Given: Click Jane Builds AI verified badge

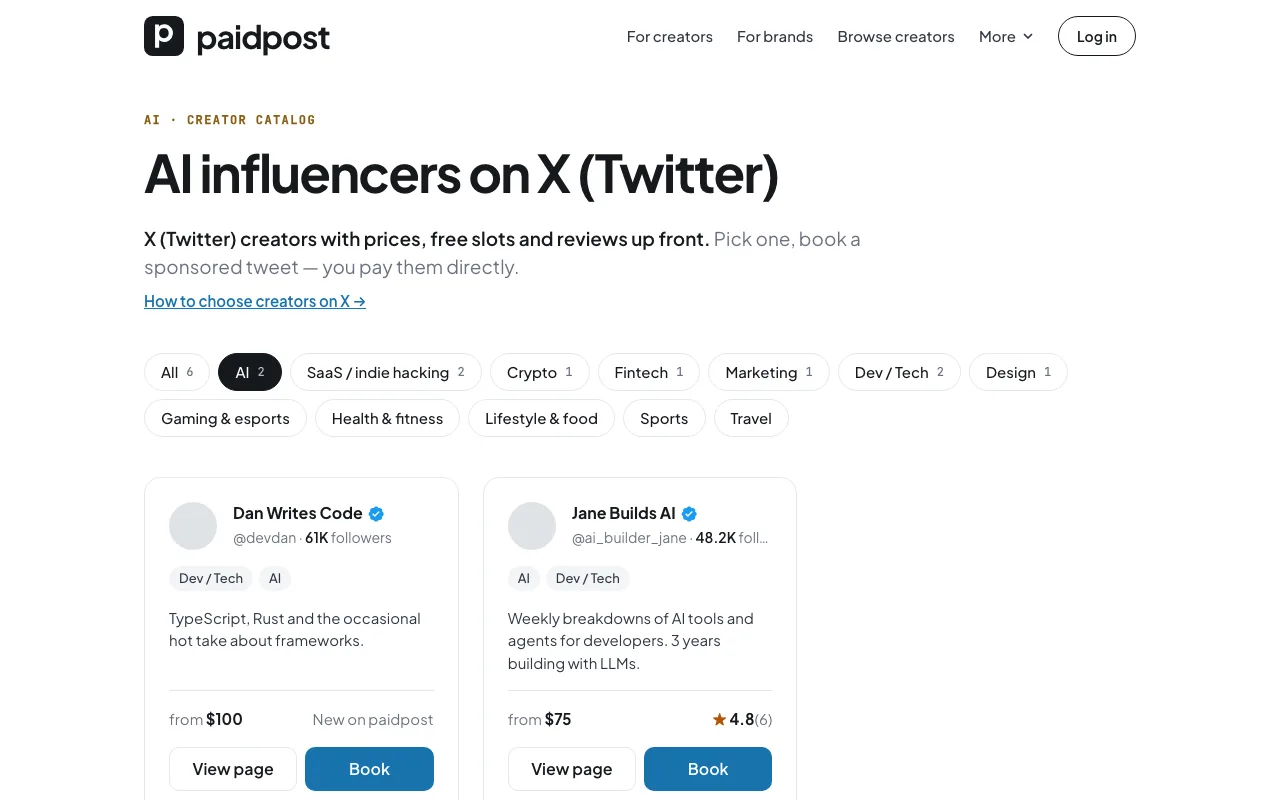Looking at the screenshot, I should (x=689, y=514).
